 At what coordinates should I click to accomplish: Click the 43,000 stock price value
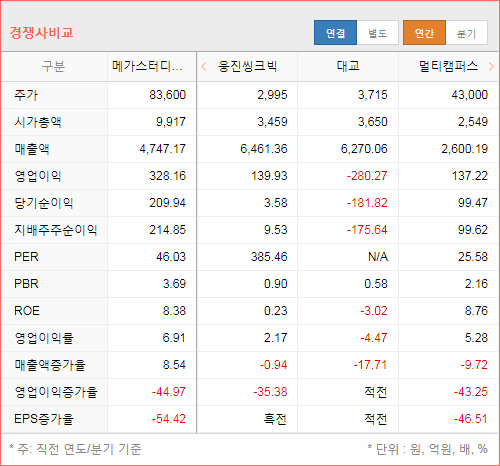point(470,95)
